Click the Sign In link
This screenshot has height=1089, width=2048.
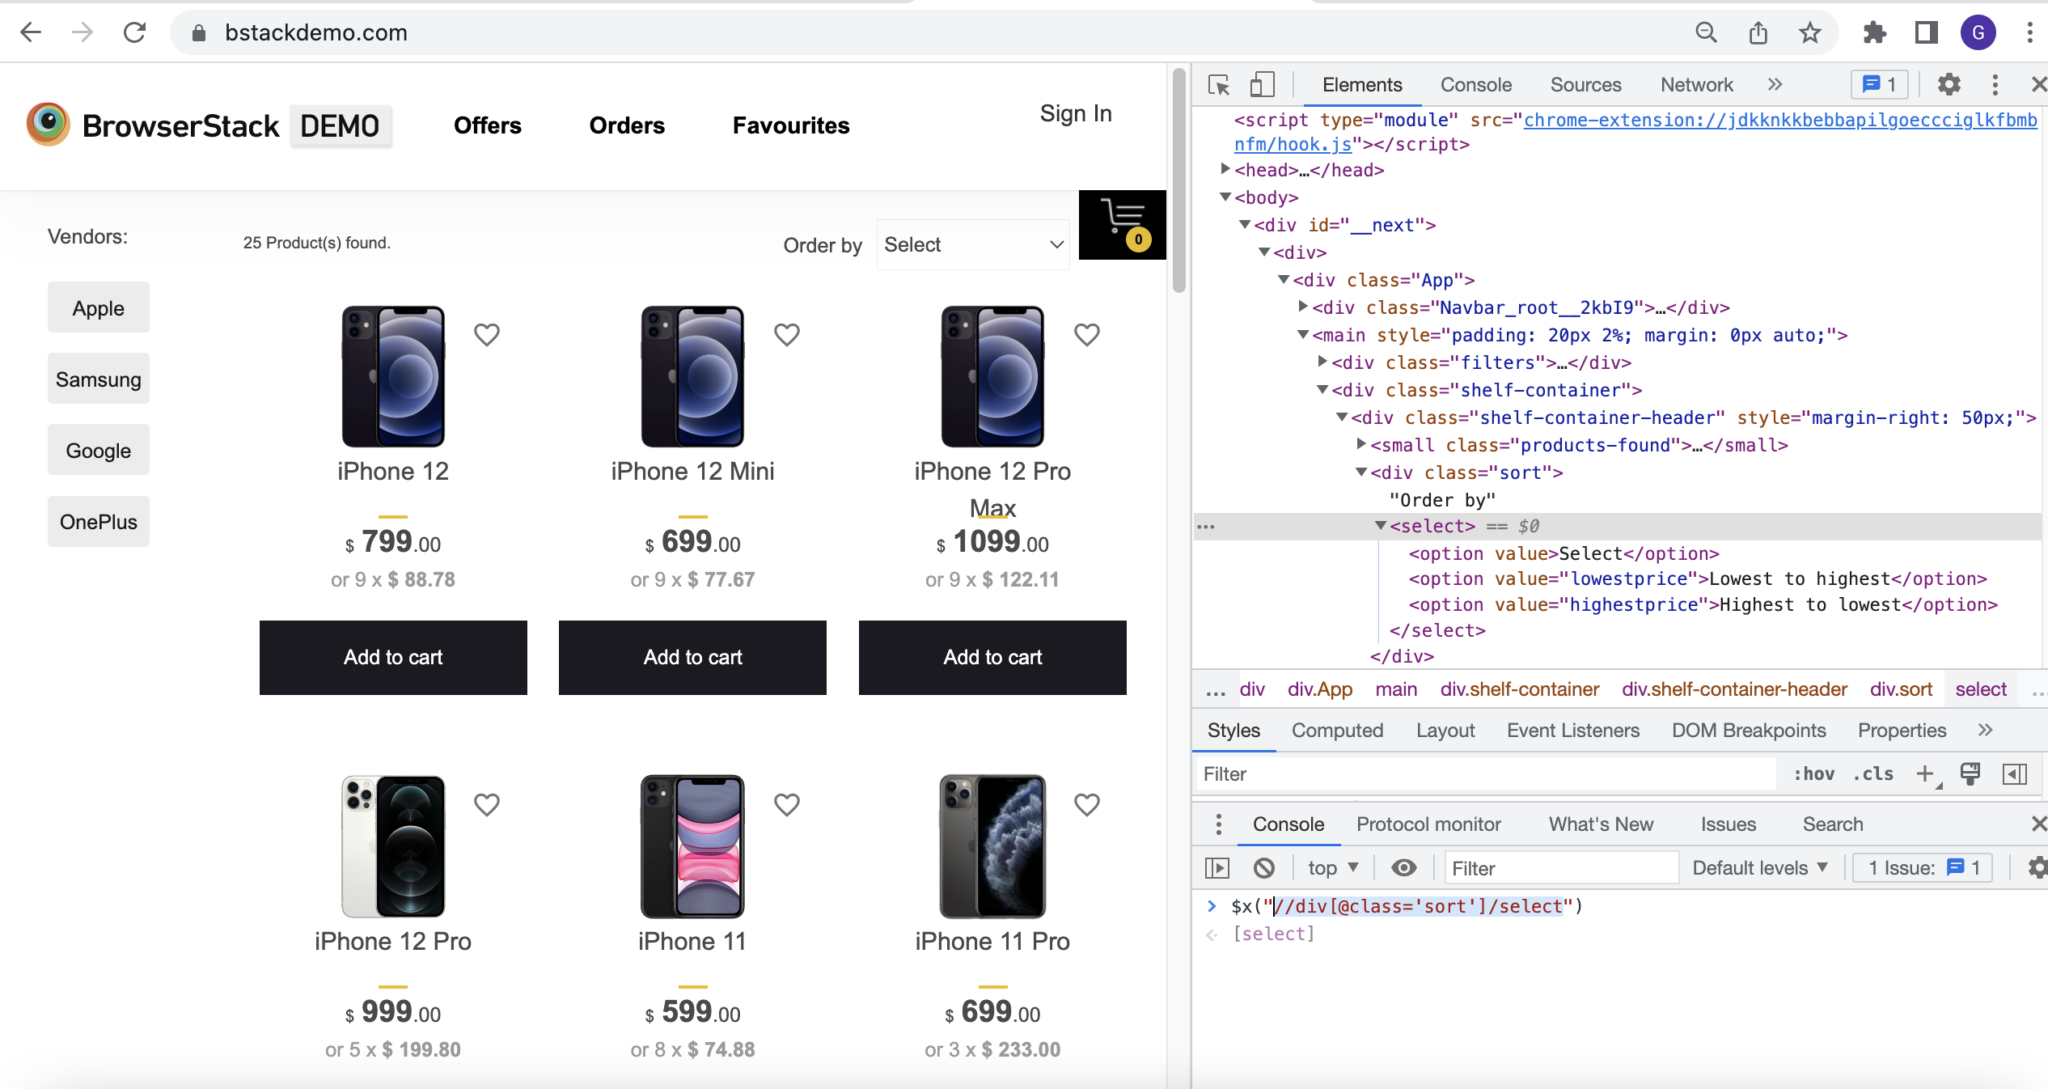[x=1075, y=114]
